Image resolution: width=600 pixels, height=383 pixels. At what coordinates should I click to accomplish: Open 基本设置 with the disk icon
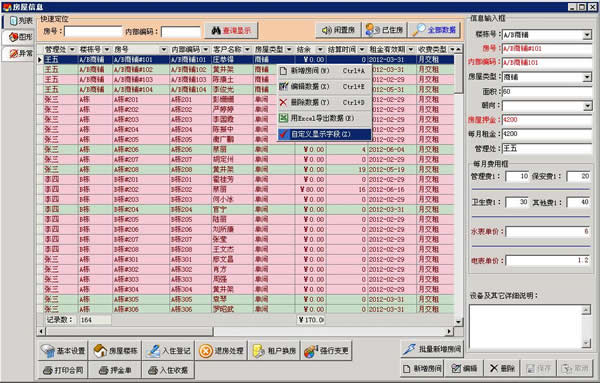tap(63, 350)
